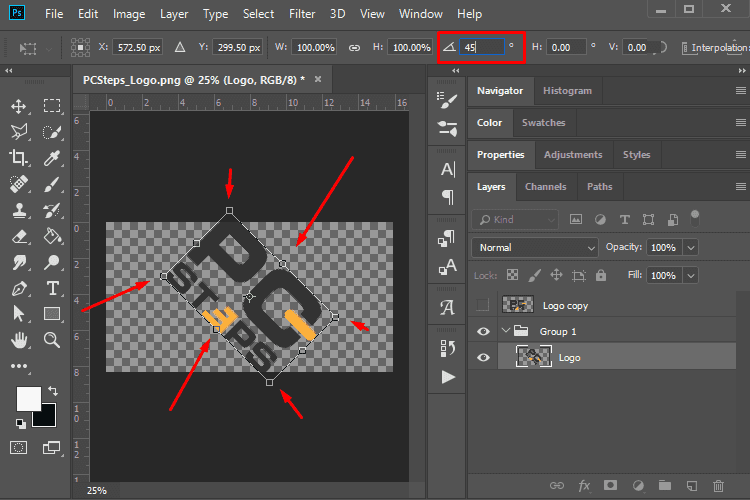Delete layer with trash icon
Screen dimensions: 750x500
click(x=718, y=486)
